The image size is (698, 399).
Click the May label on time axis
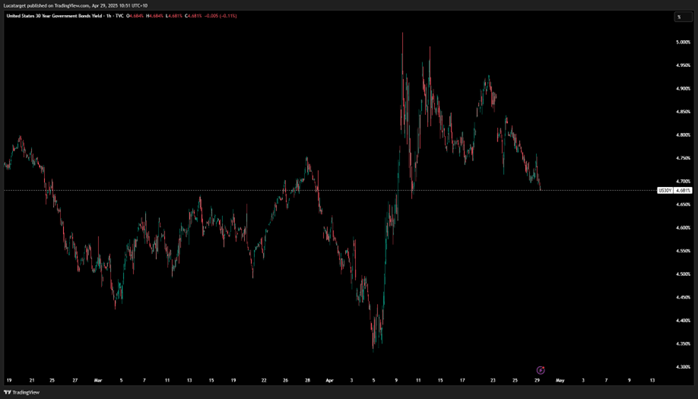tap(560, 380)
